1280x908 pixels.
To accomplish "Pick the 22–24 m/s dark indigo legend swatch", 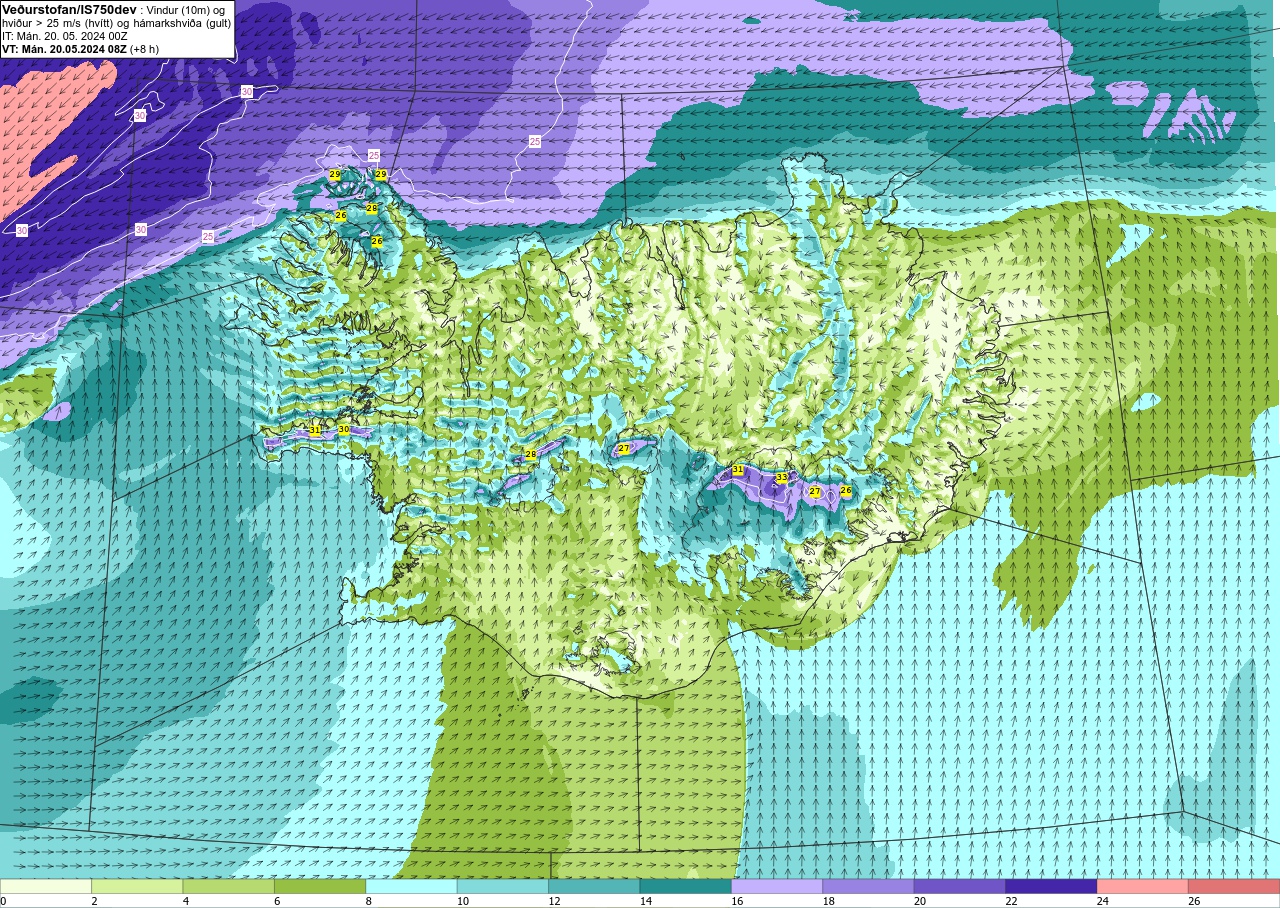I will [1051, 886].
